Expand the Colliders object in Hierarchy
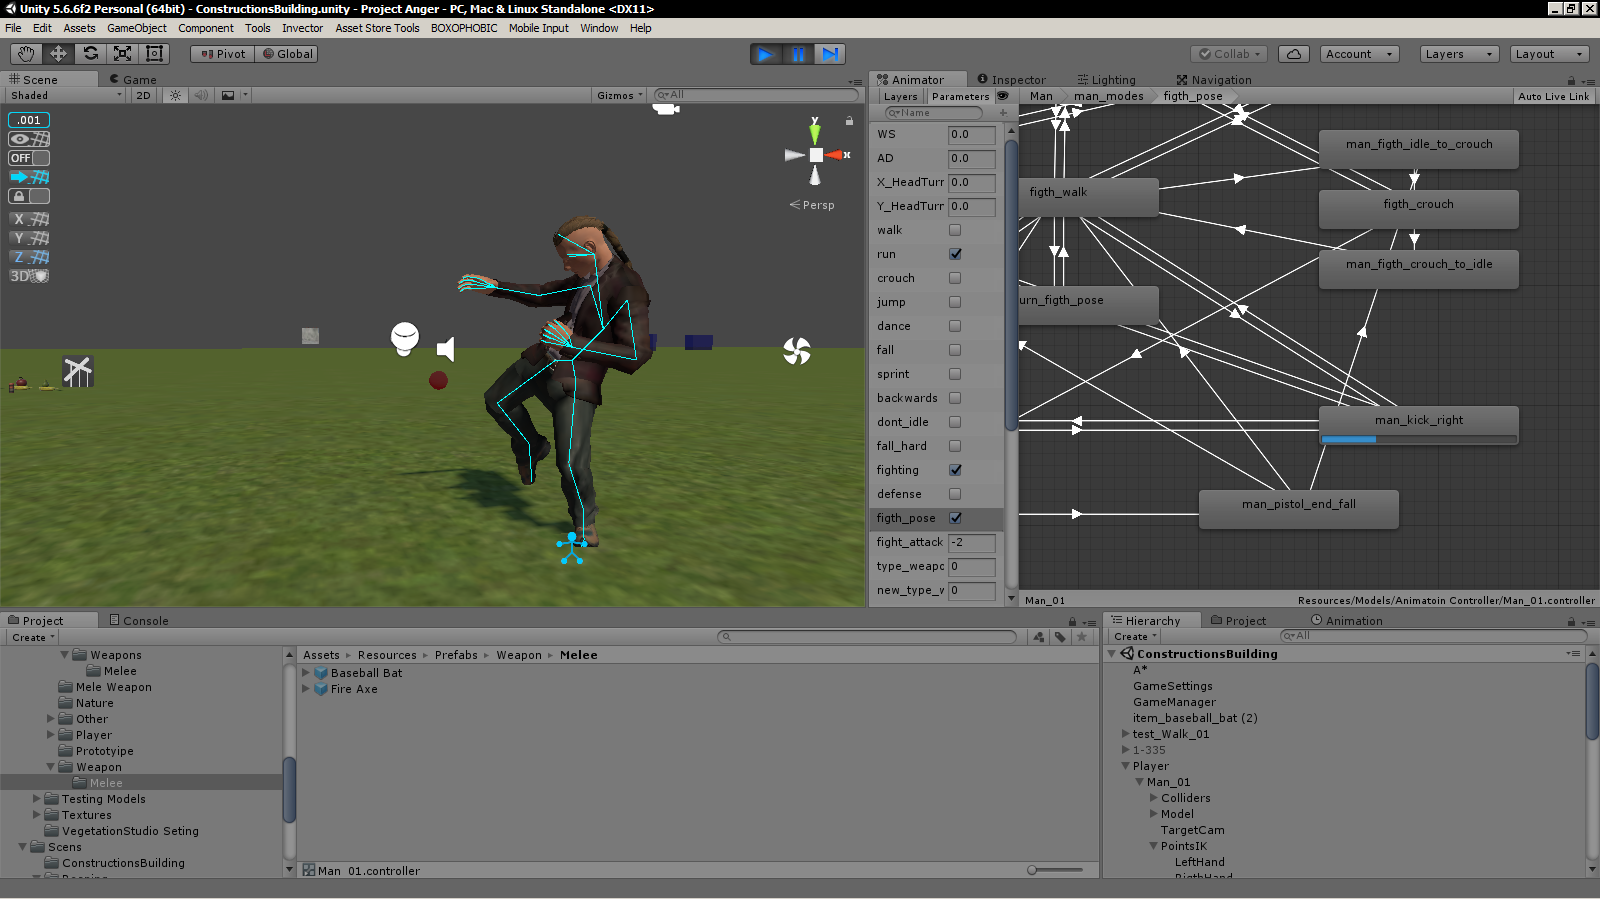1600x900 pixels. (1154, 798)
